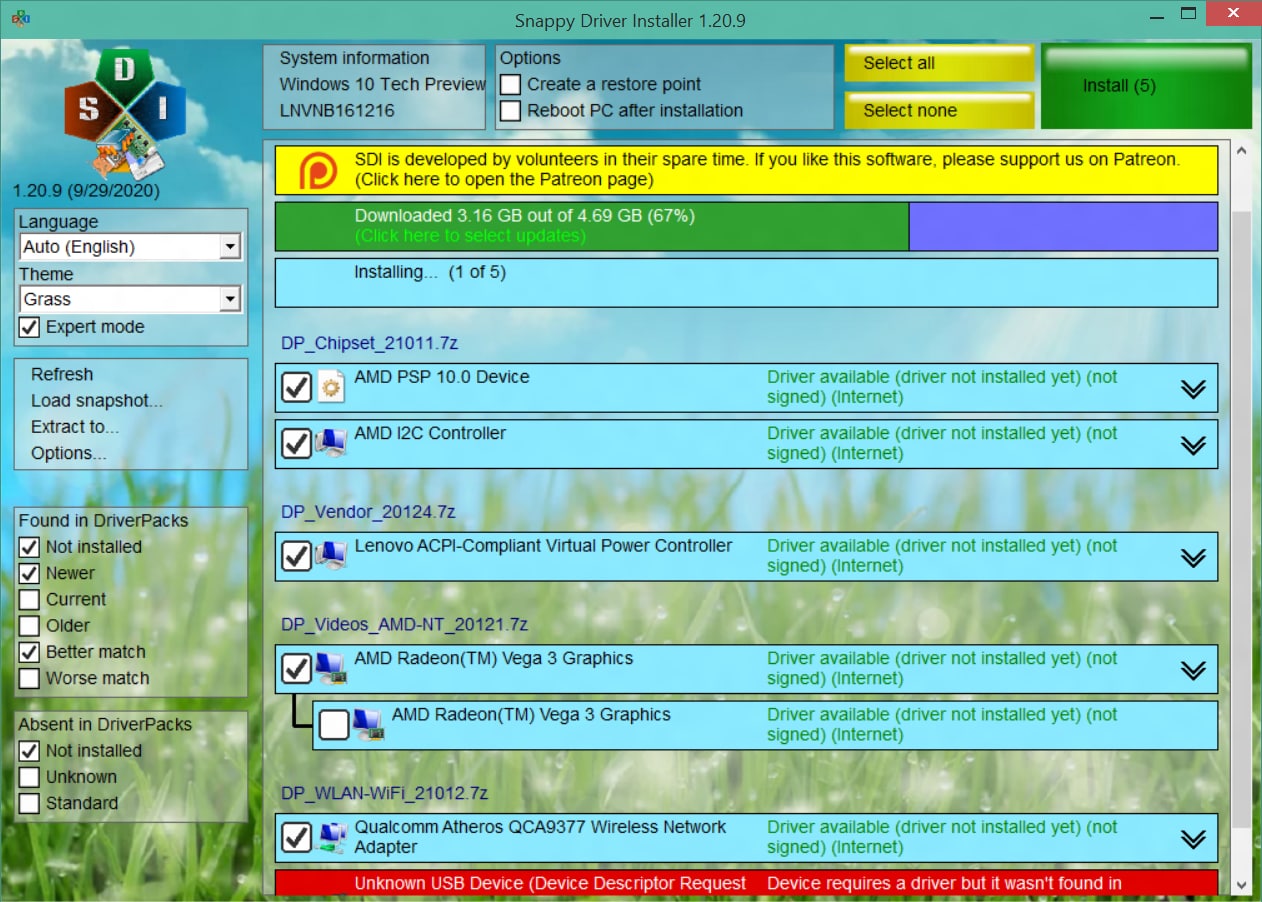Screen dimensions: 1262x902
Task: Click the gear icon for AMD PSP 10.0 Device
Action: click(330, 387)
